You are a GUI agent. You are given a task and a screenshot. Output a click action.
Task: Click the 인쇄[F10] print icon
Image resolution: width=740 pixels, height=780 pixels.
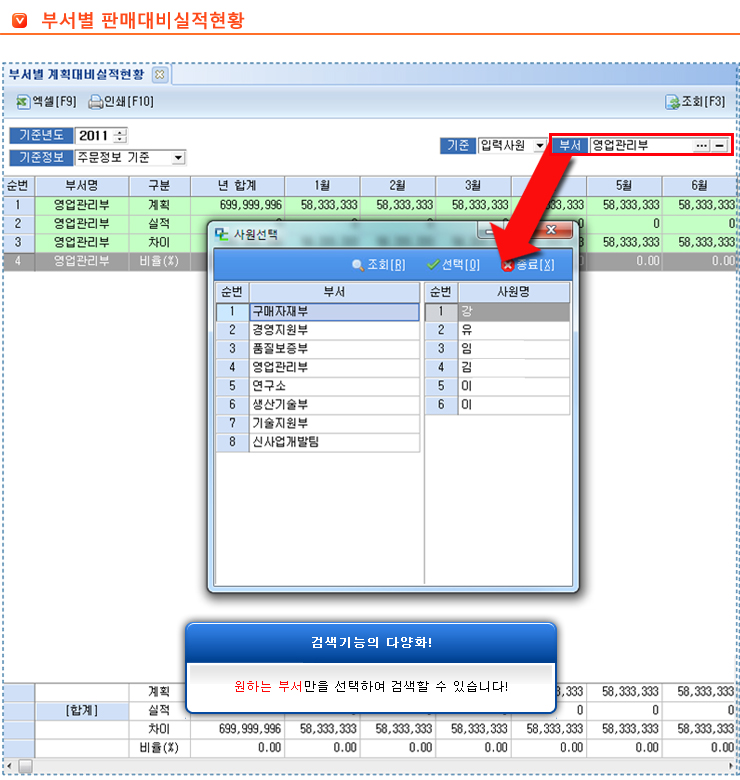coord(96,102)
